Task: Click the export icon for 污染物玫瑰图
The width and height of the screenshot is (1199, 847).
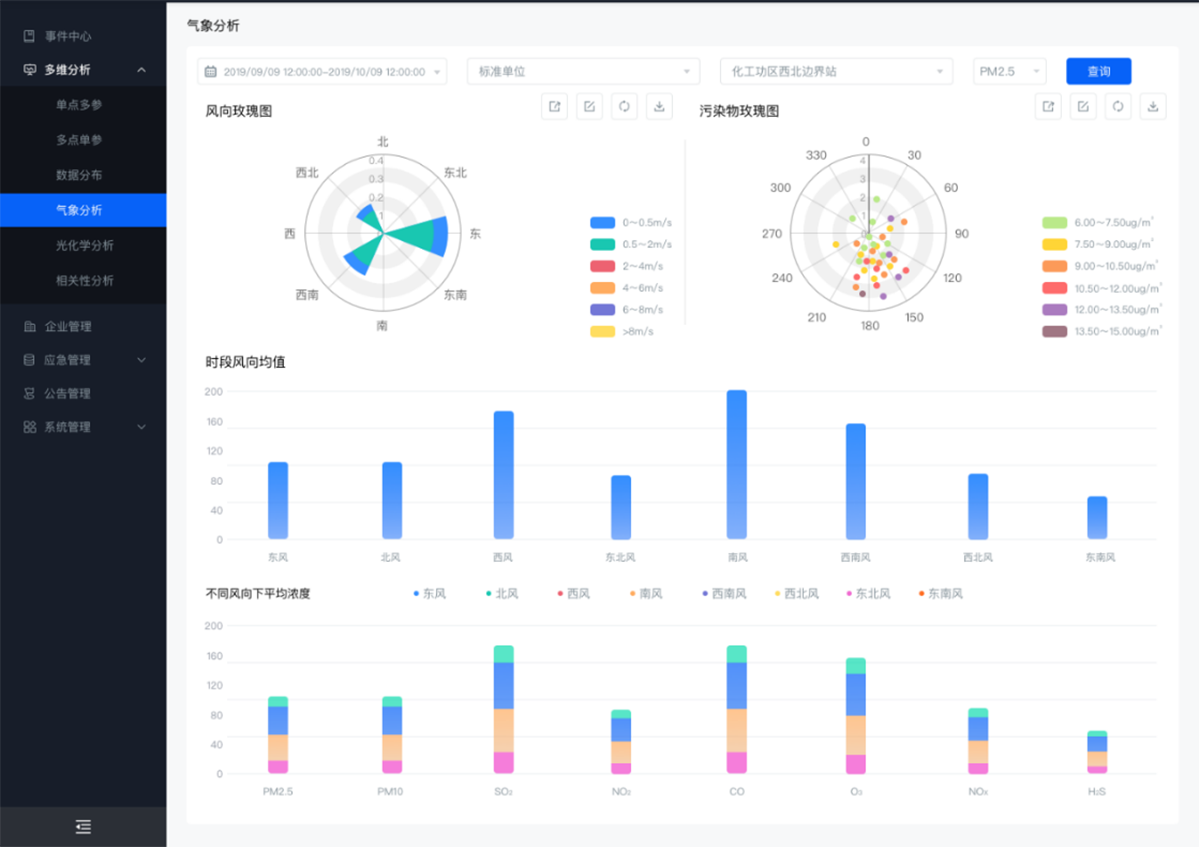Action: coord(1048,107)
